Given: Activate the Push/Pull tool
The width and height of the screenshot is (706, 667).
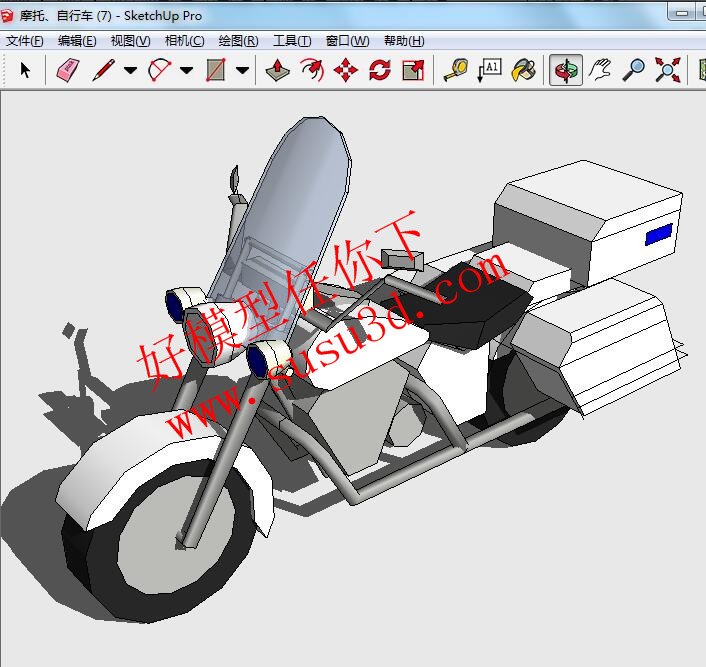Looking at the screenshot, I should 277,70.
